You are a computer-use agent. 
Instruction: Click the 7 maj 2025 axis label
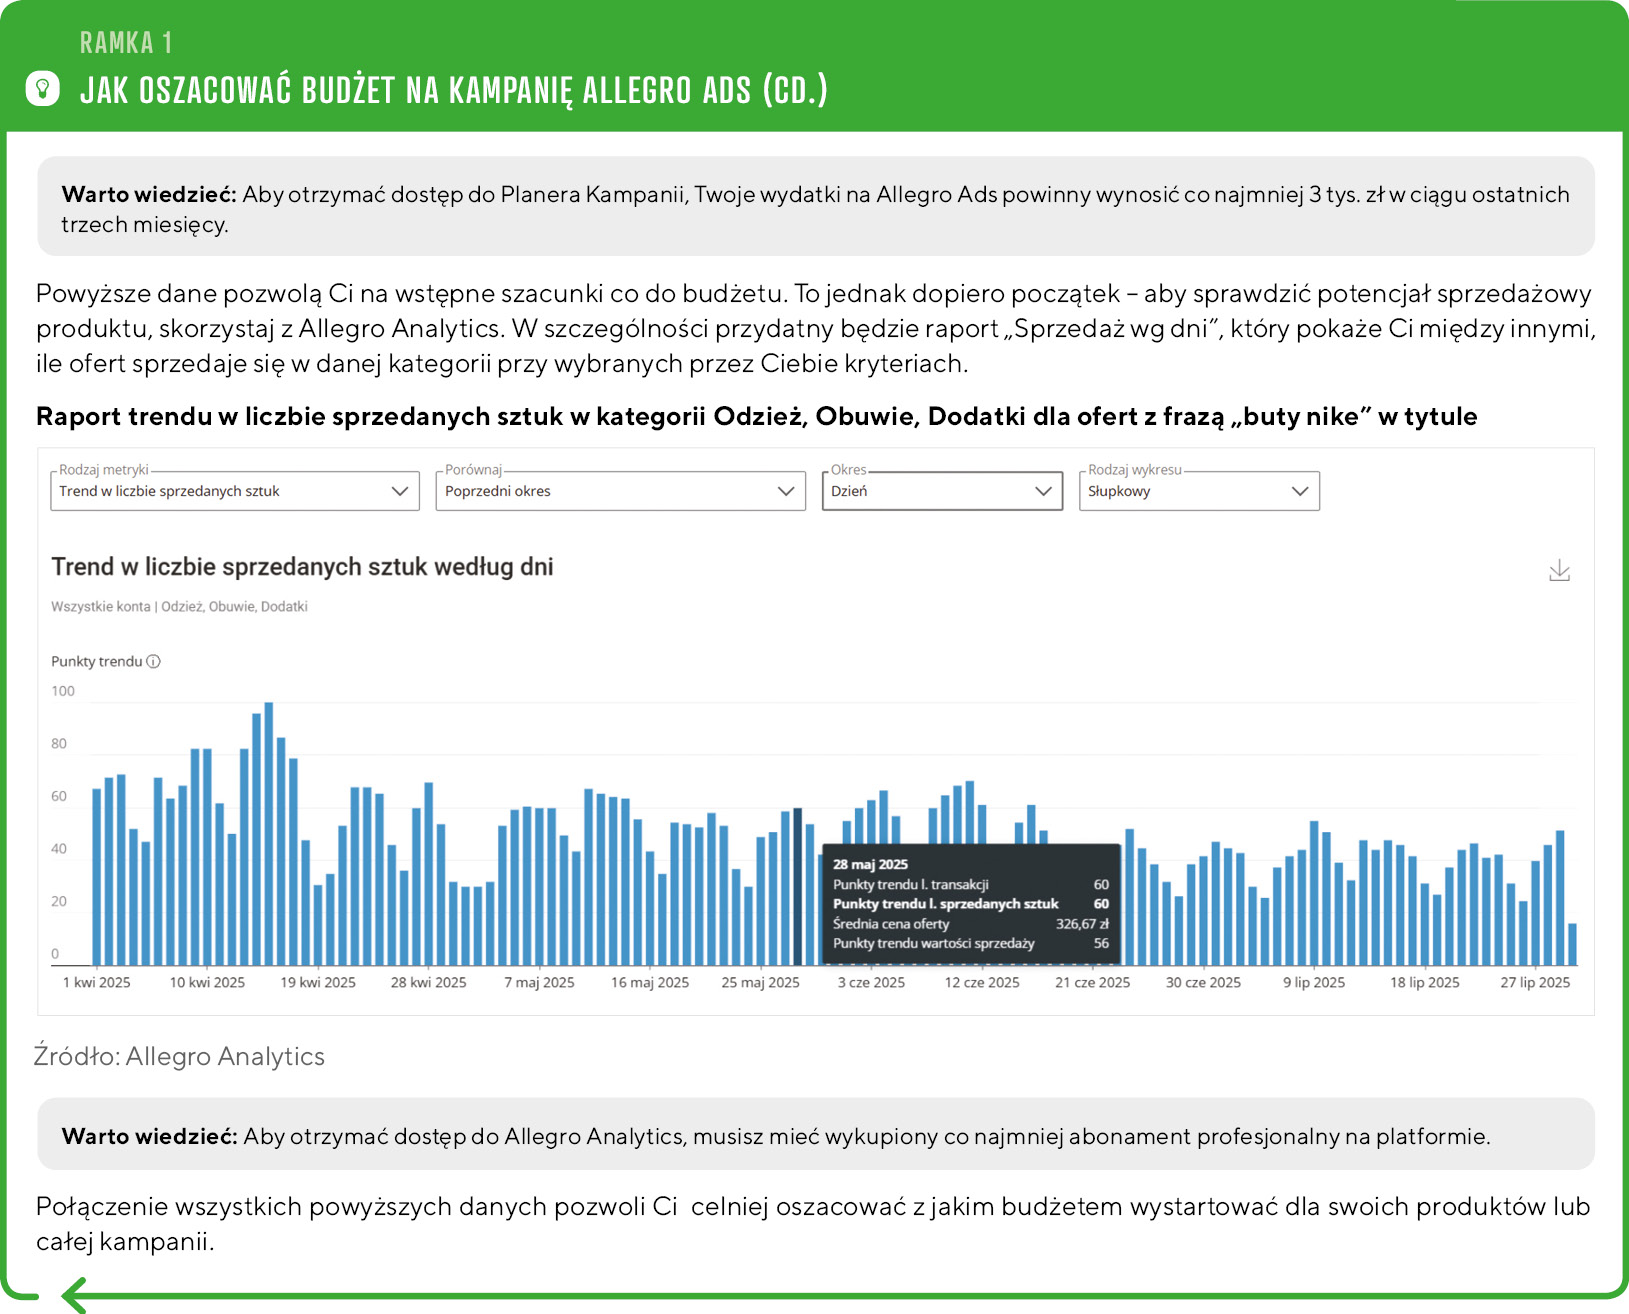tap(539, 982)
